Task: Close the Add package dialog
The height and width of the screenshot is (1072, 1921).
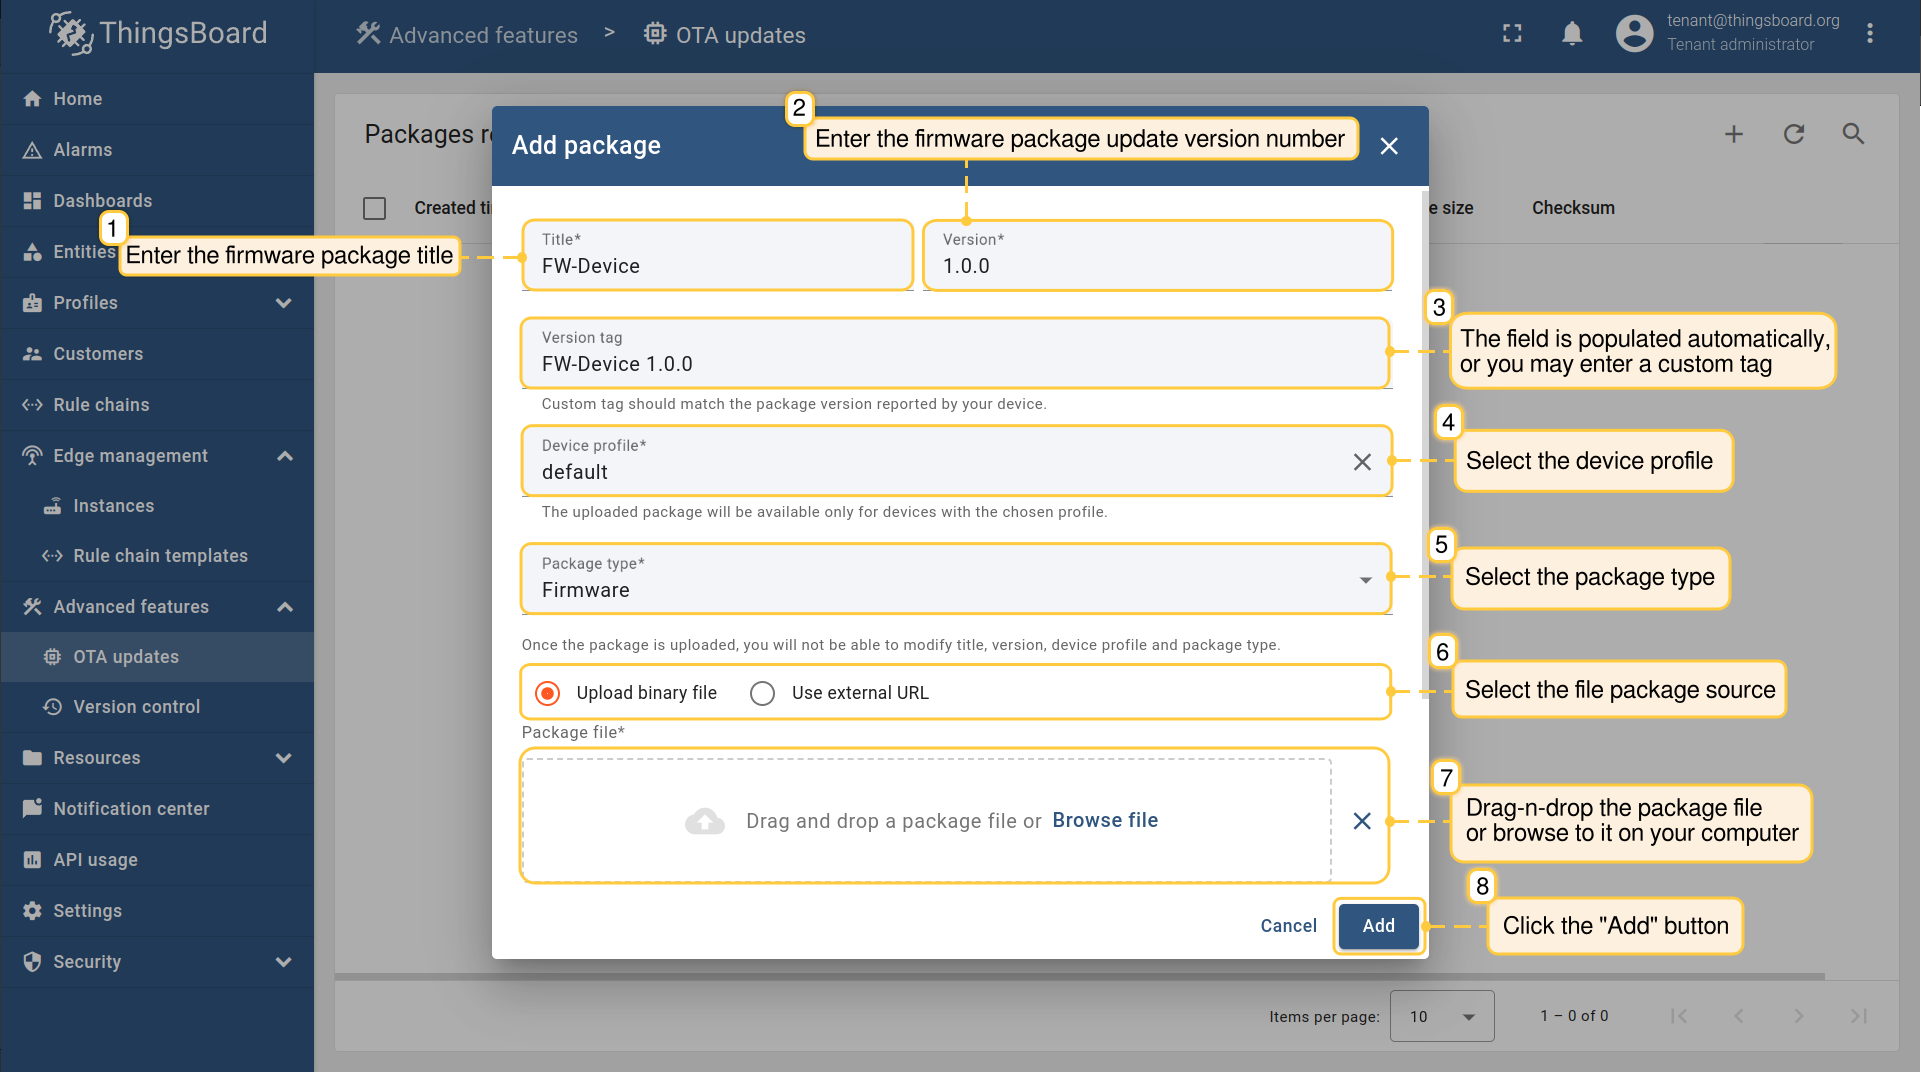Action: (1388, 146)
